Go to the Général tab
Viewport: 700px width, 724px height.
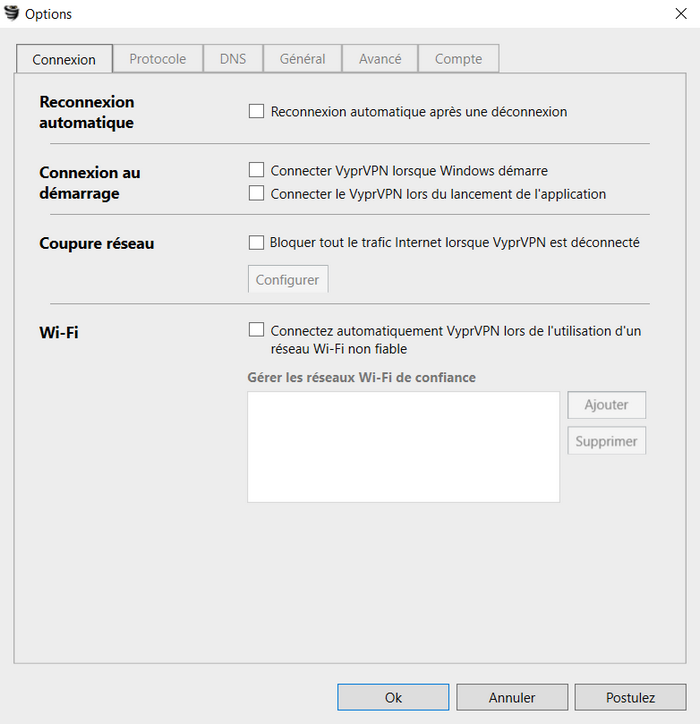(302, 59)
